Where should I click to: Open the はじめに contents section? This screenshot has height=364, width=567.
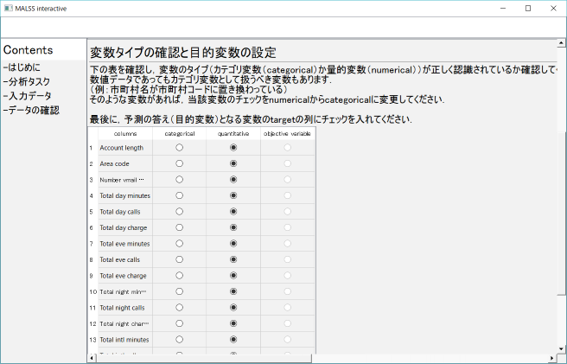click(22, 67)
